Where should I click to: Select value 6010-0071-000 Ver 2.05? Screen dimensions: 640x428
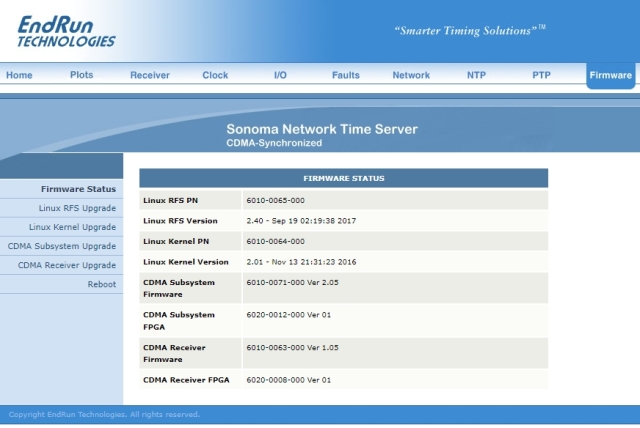[292, 282]
